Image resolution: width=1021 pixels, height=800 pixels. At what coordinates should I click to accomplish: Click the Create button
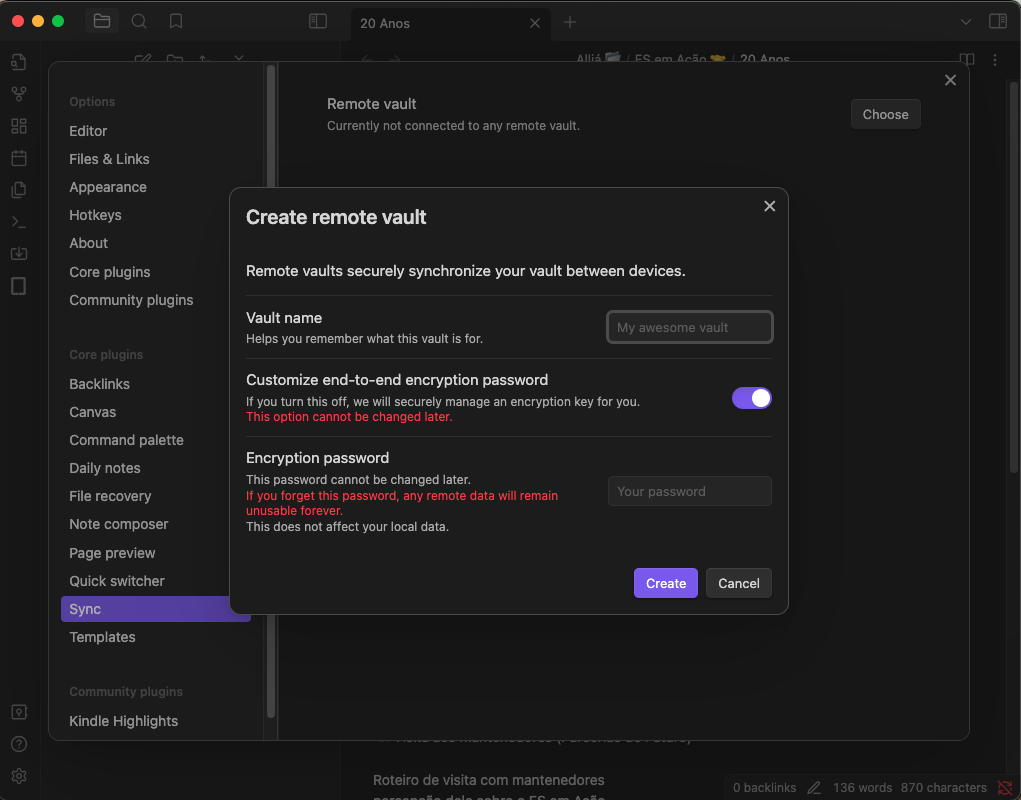click(665, 582)
